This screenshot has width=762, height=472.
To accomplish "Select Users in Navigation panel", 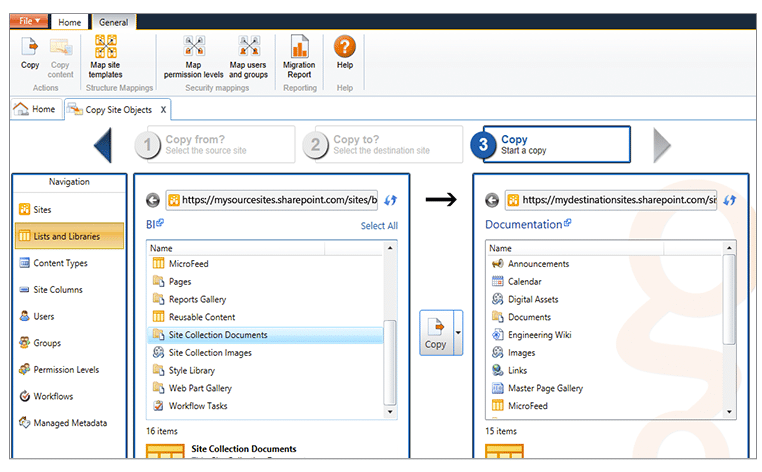I will tap(69, 316).
